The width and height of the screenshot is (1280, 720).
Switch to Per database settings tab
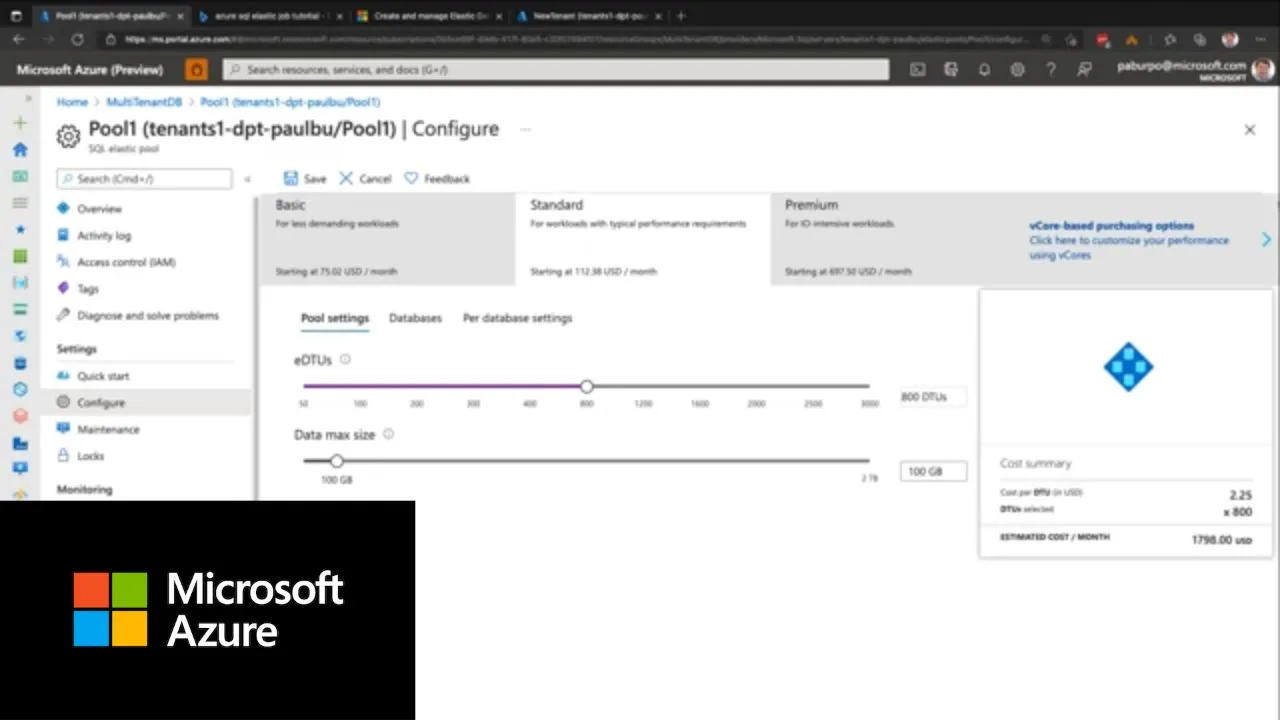[x=517, y=318]
